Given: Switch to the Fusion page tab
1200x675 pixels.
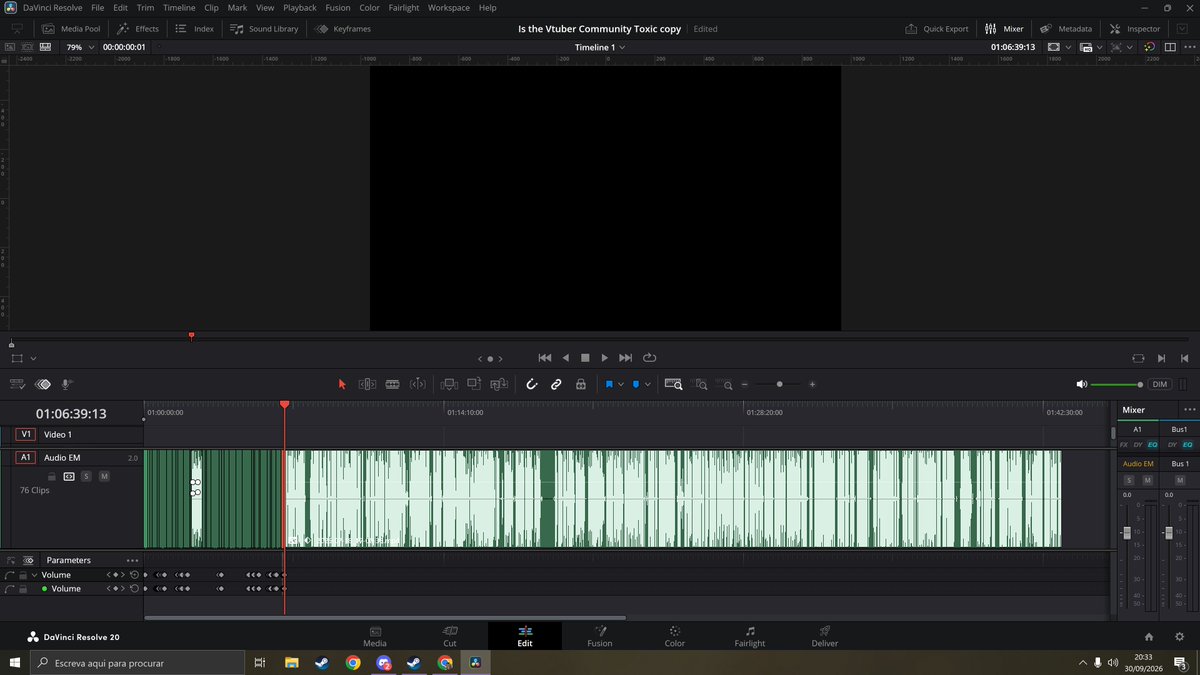Looking at the screenshot, I should pyautogui.click(x=600, y=636).
